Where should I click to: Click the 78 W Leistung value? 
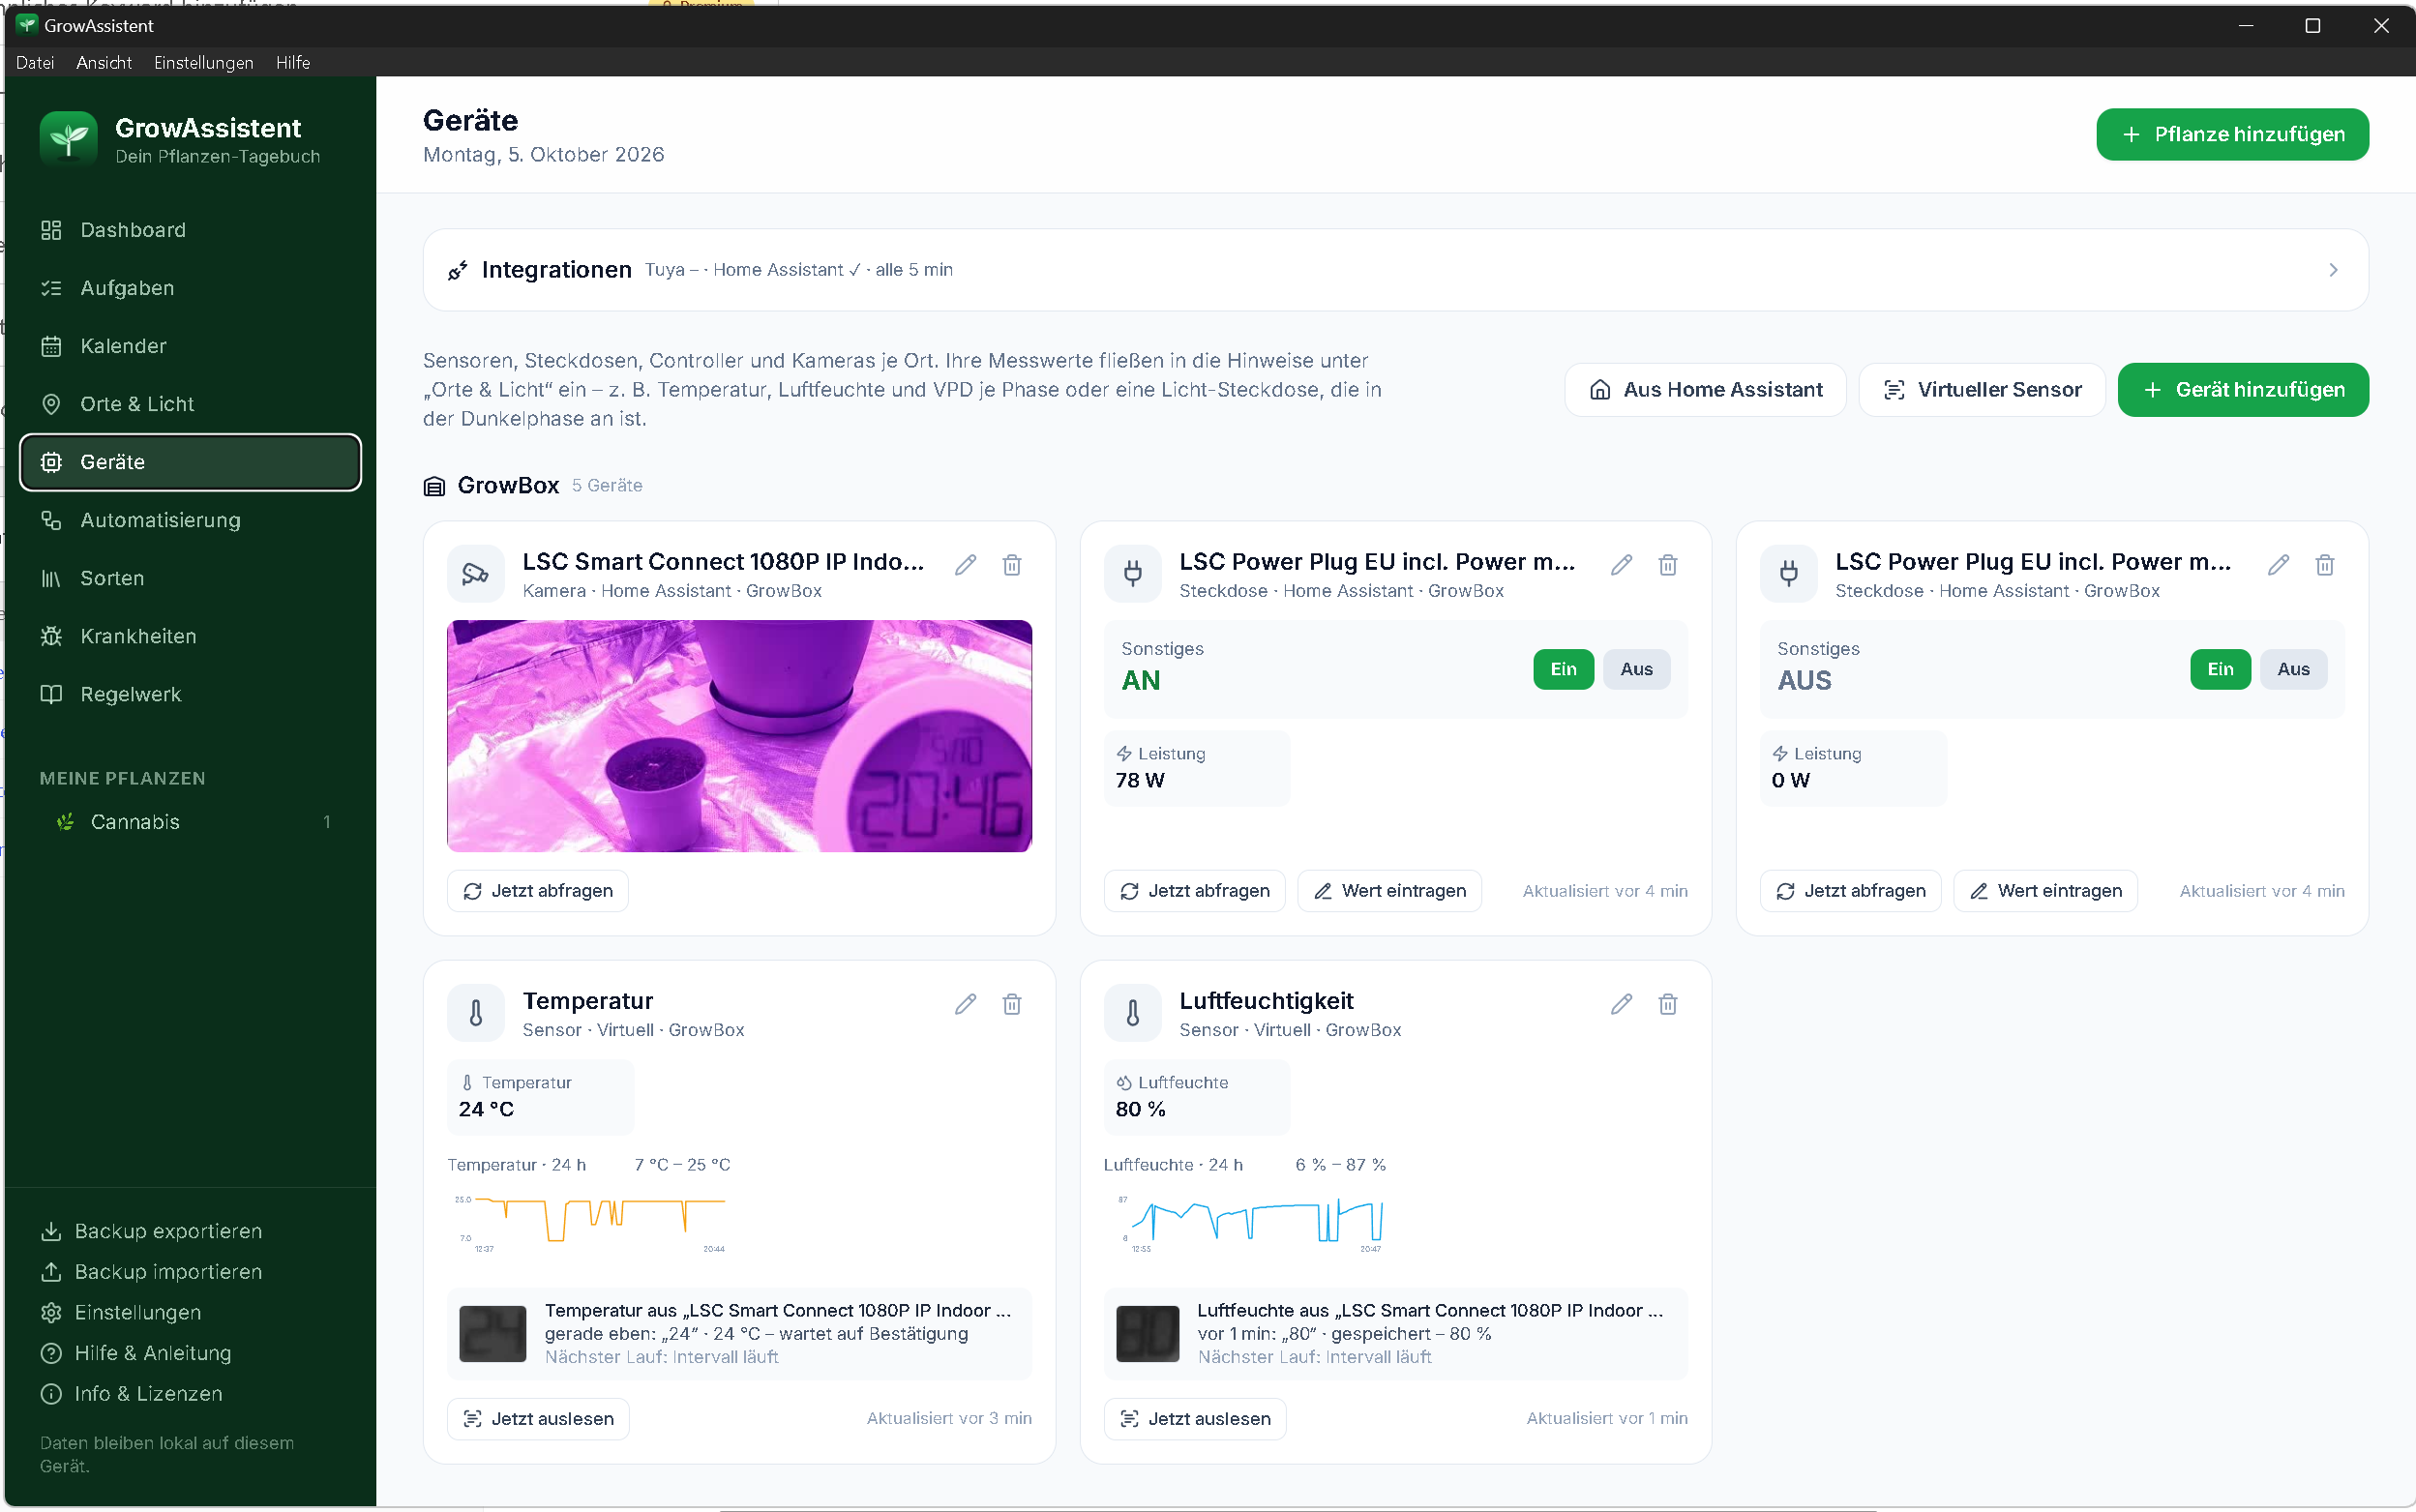click(x=1140, y=780)
